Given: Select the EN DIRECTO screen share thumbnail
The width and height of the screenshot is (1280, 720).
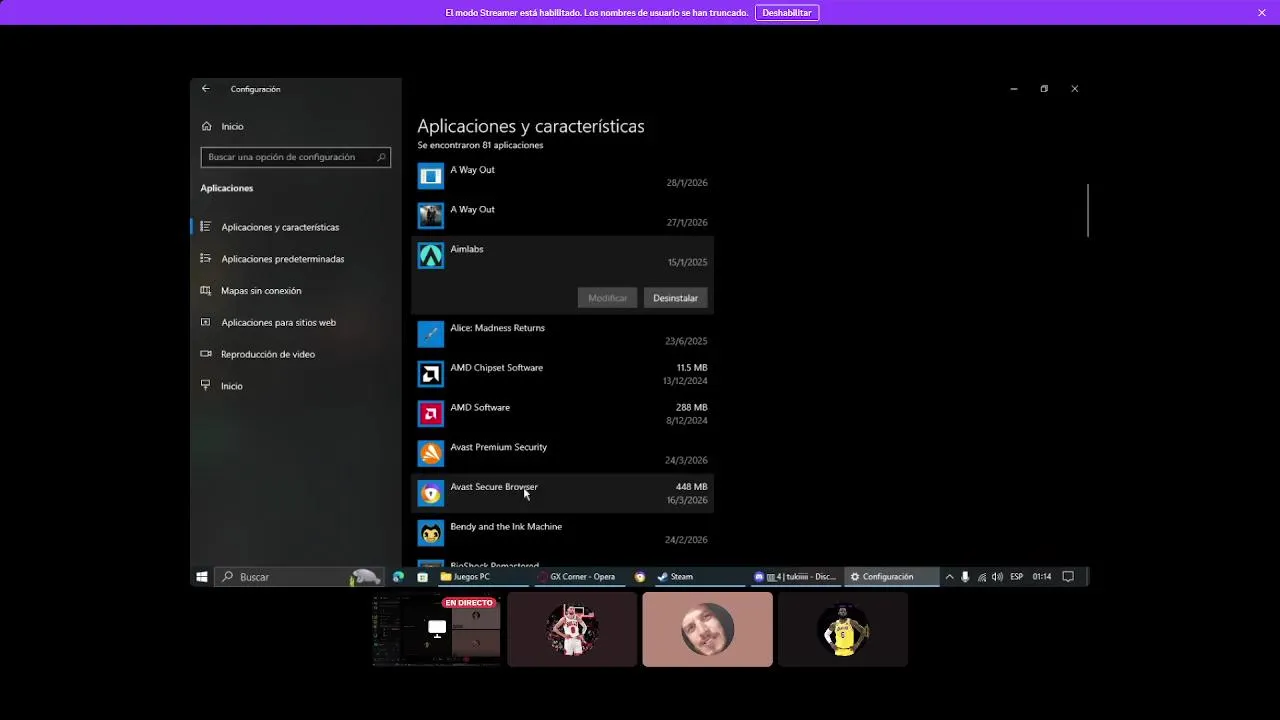Looking at the screenshot, I should [436, 629].
